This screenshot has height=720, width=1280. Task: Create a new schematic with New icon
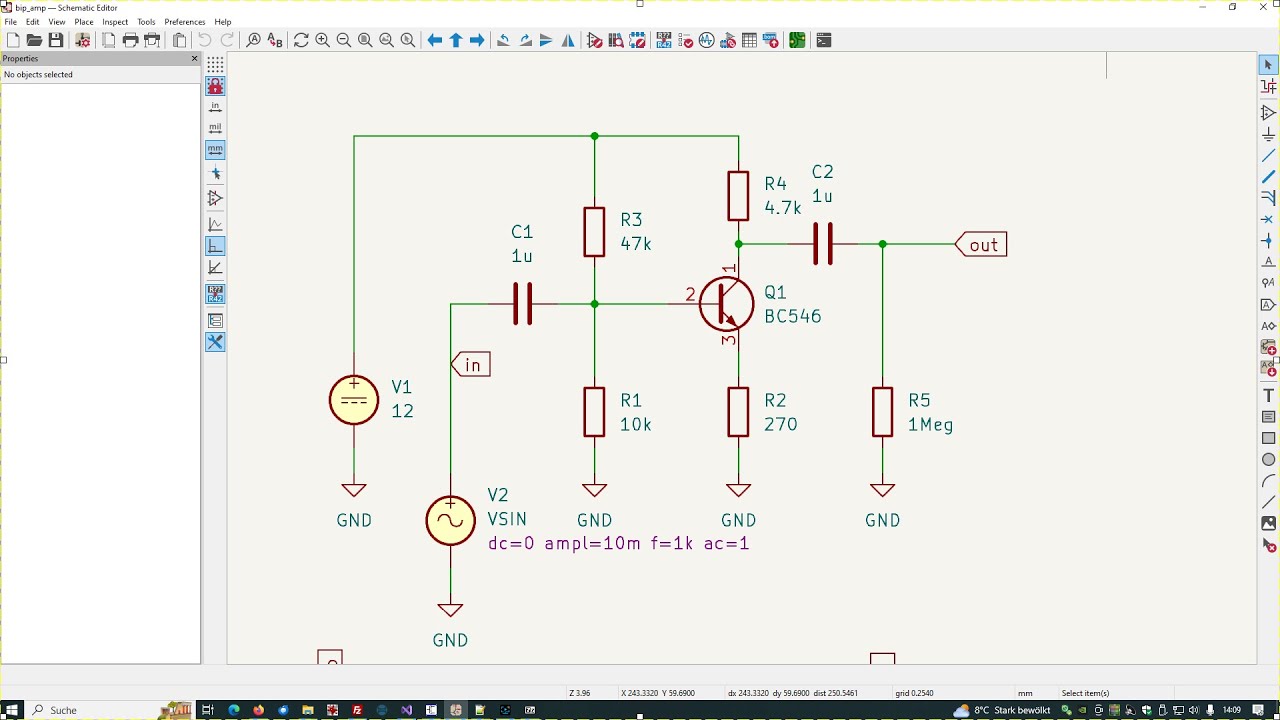13,40
